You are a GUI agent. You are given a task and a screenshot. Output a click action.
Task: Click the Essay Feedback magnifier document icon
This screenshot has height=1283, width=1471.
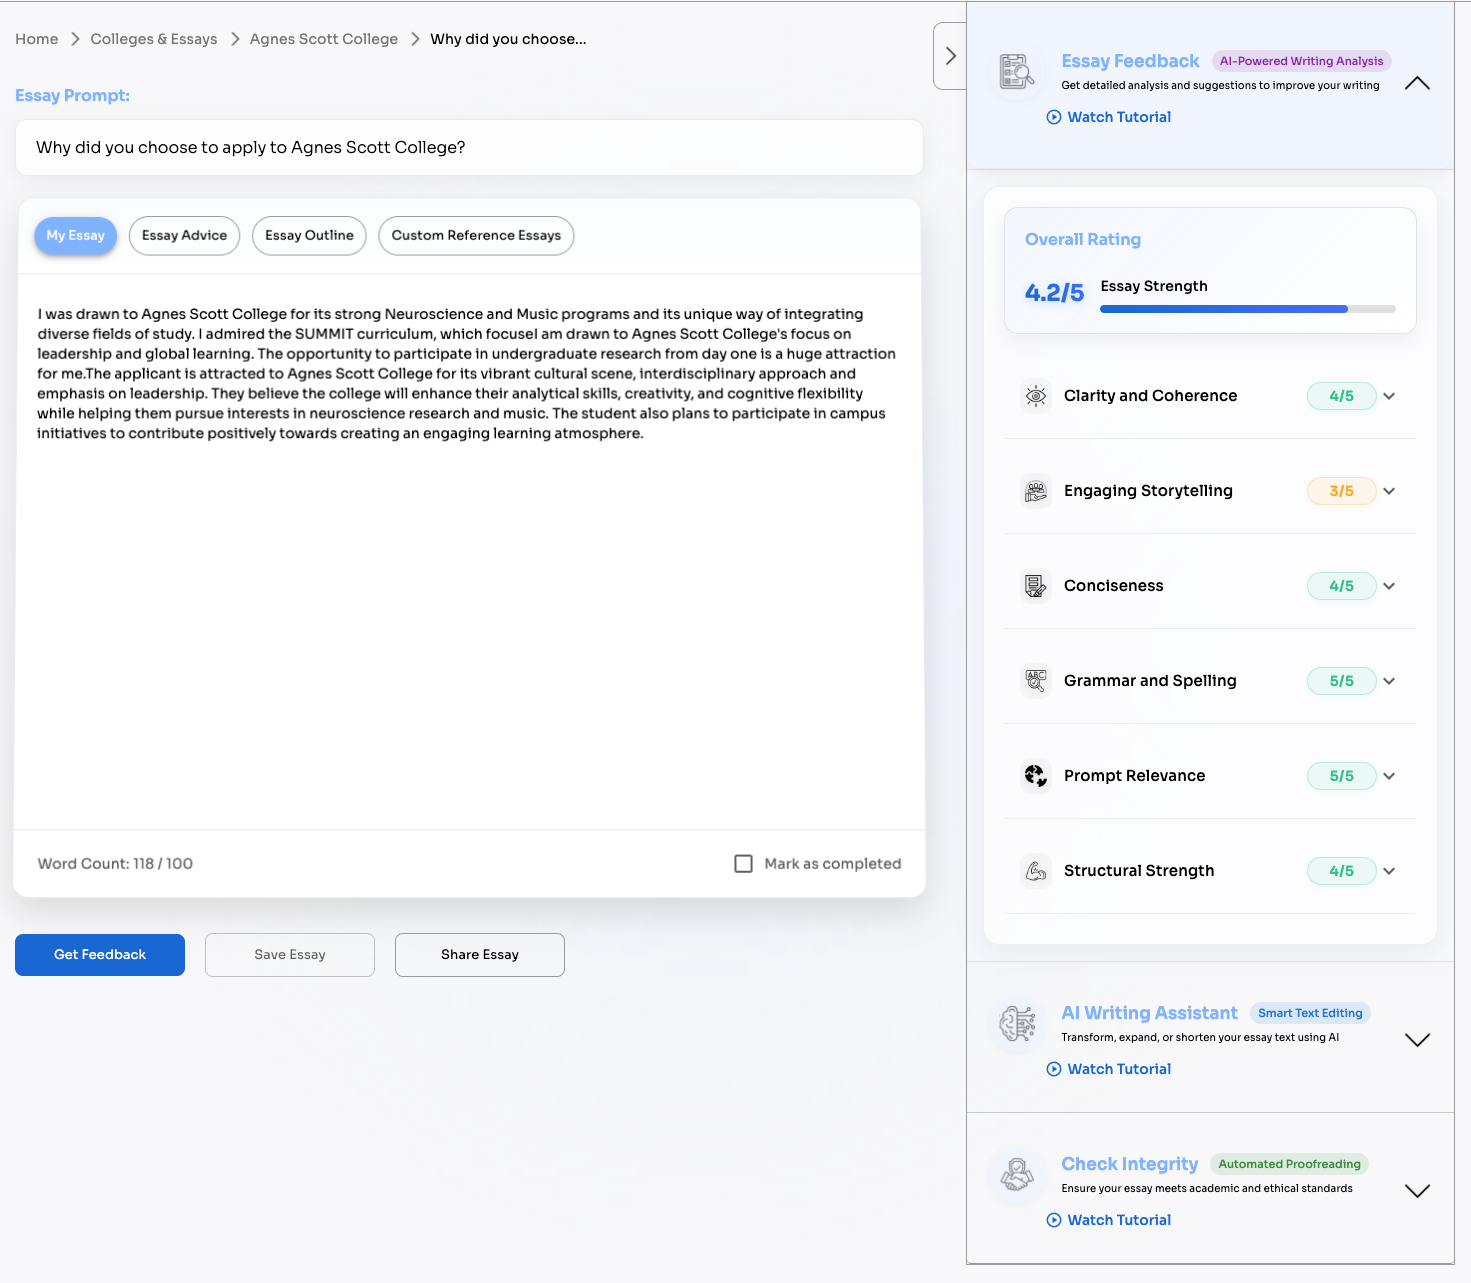coord(1017,72)
